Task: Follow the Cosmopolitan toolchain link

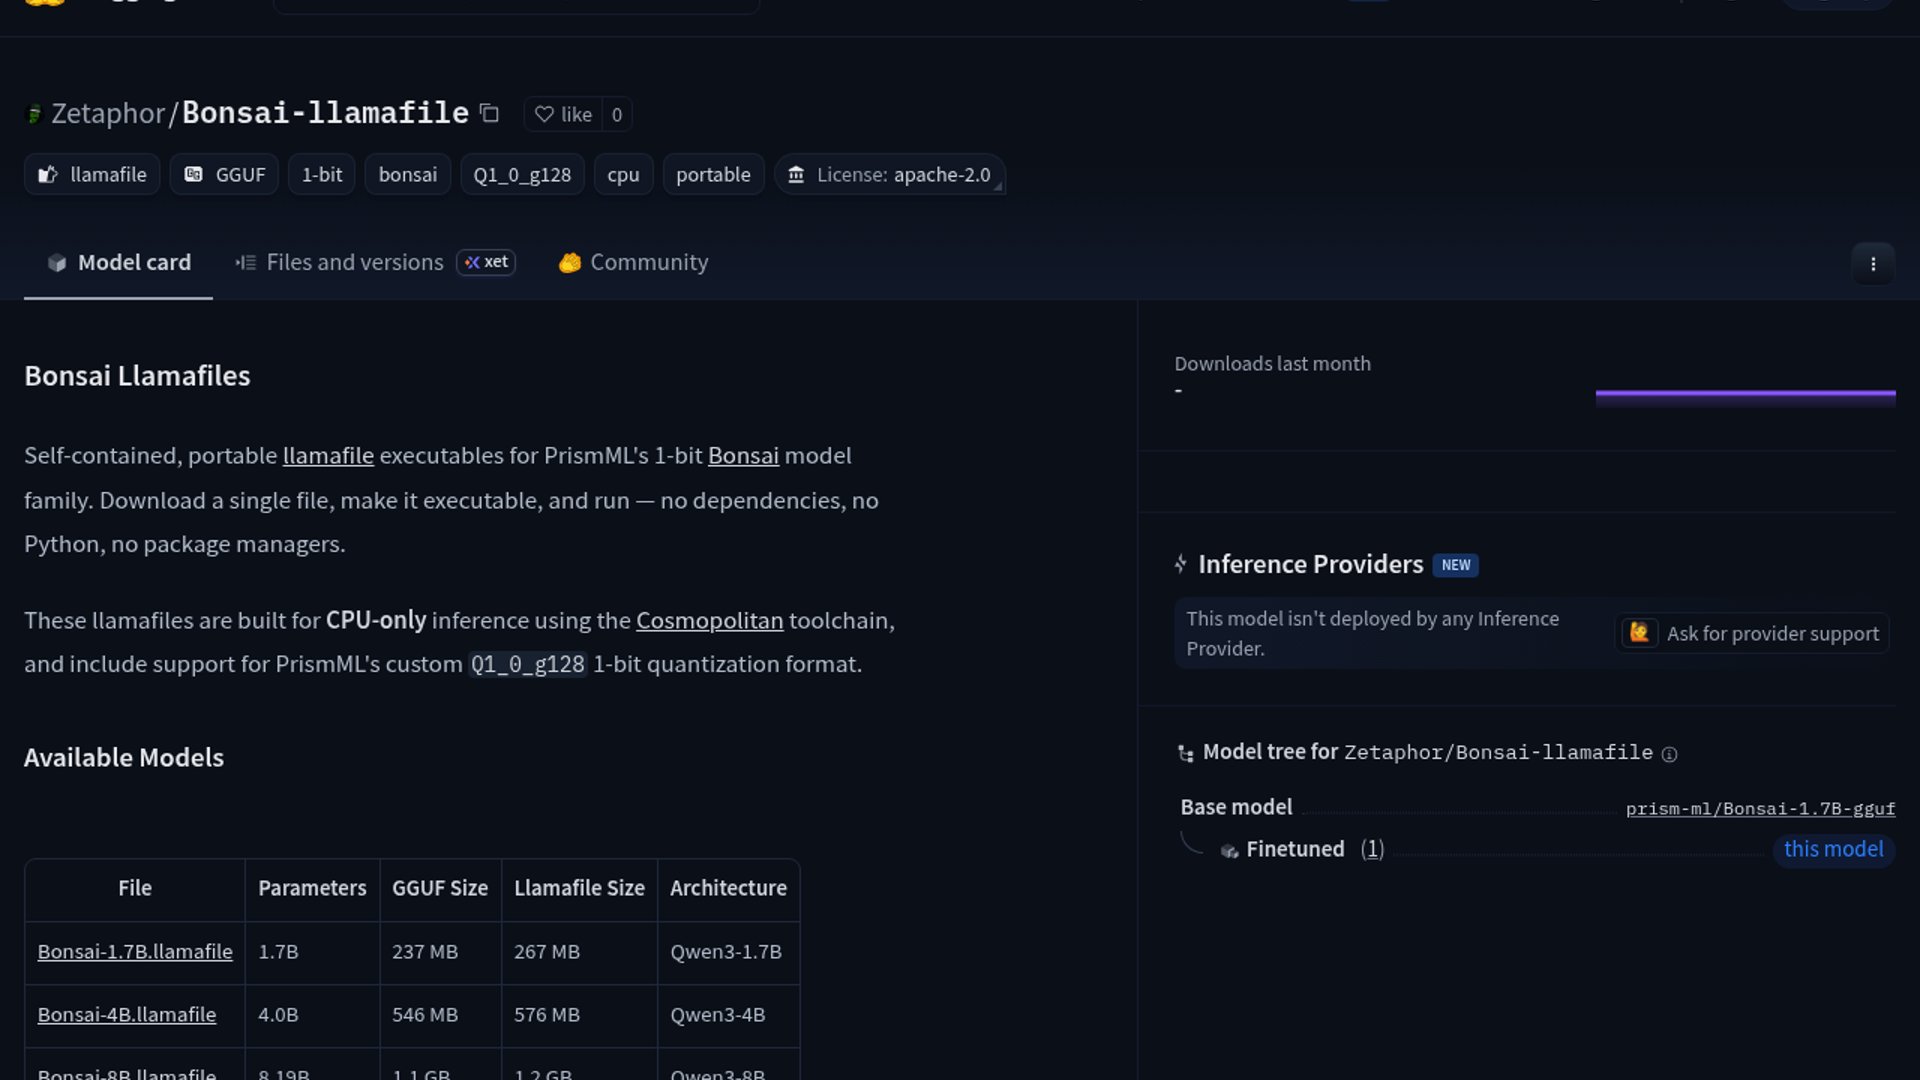Action: (709, 621)
